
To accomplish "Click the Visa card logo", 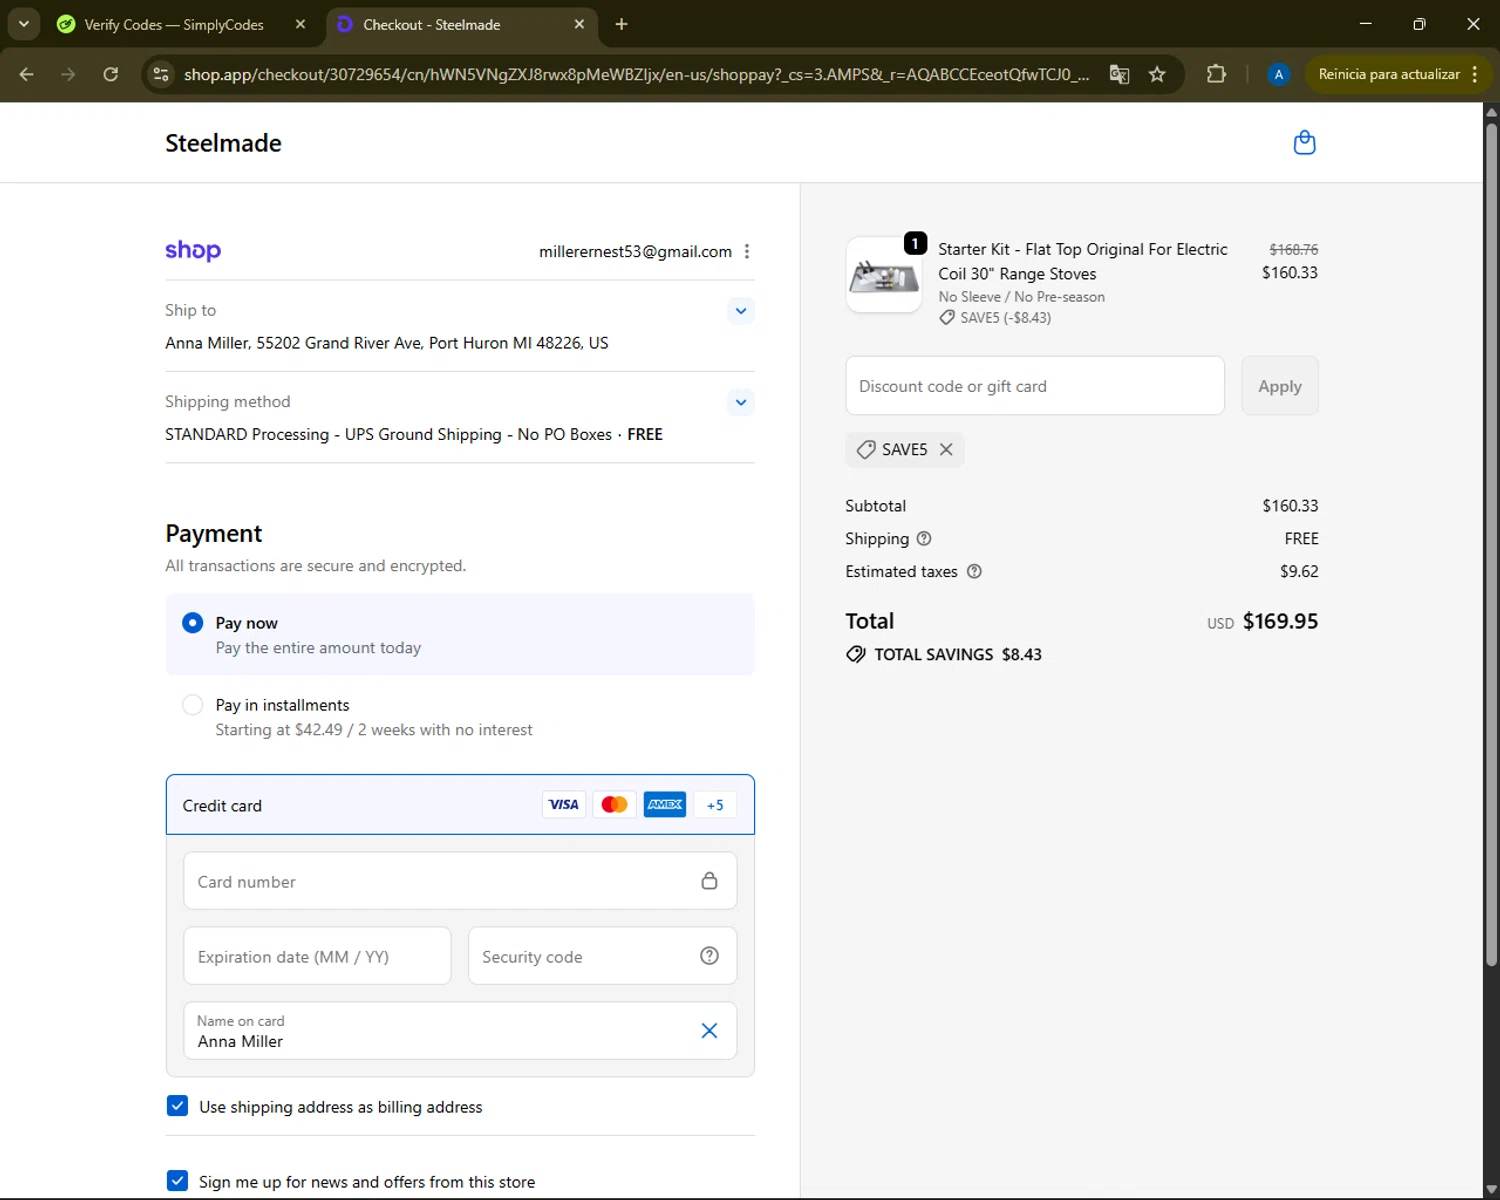I will point(564,805).
